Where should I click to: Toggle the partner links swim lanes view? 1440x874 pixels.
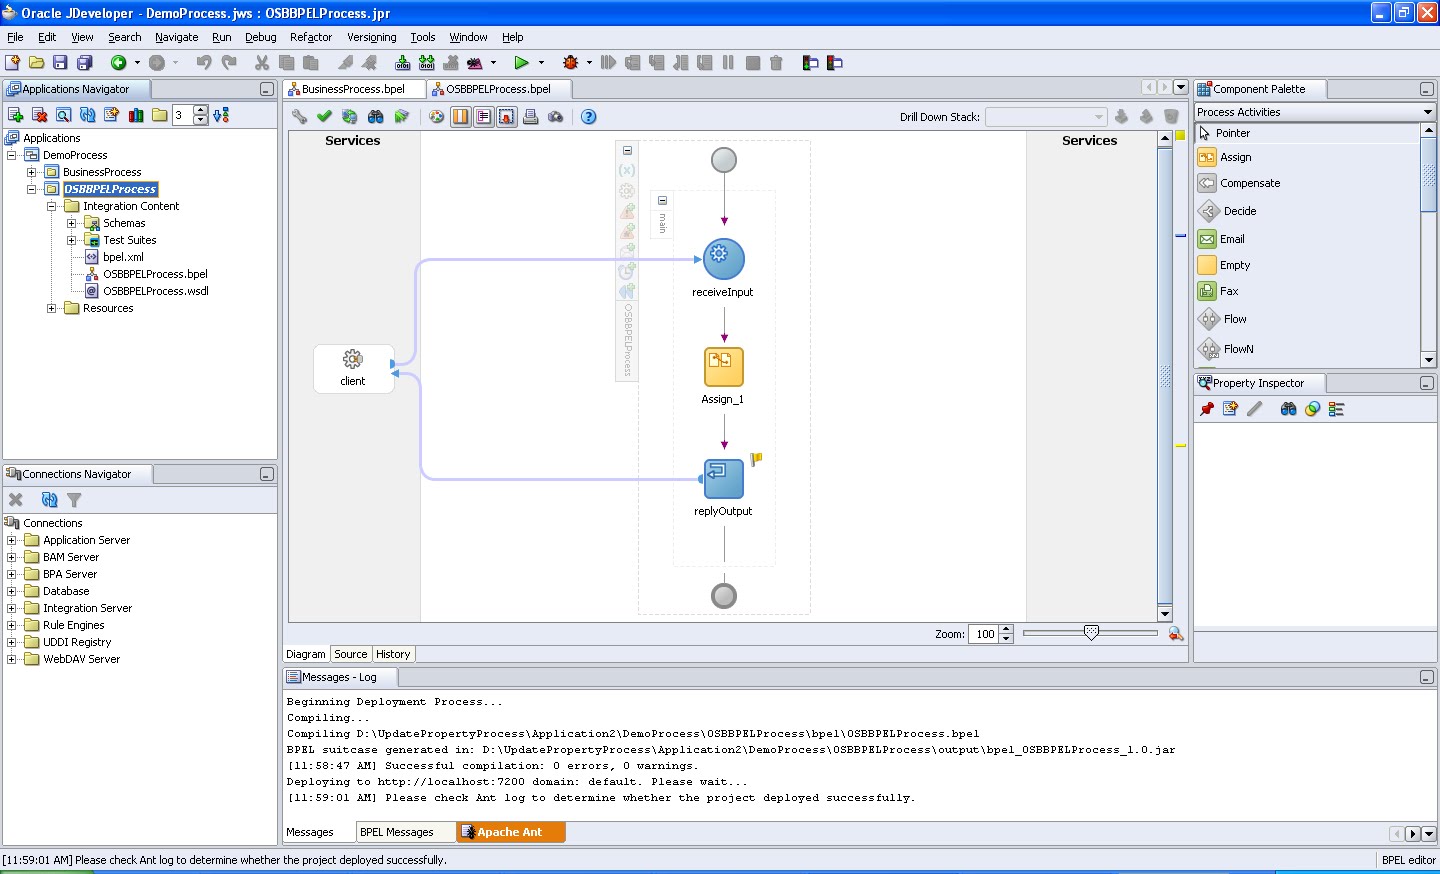[x=460, y=116]
